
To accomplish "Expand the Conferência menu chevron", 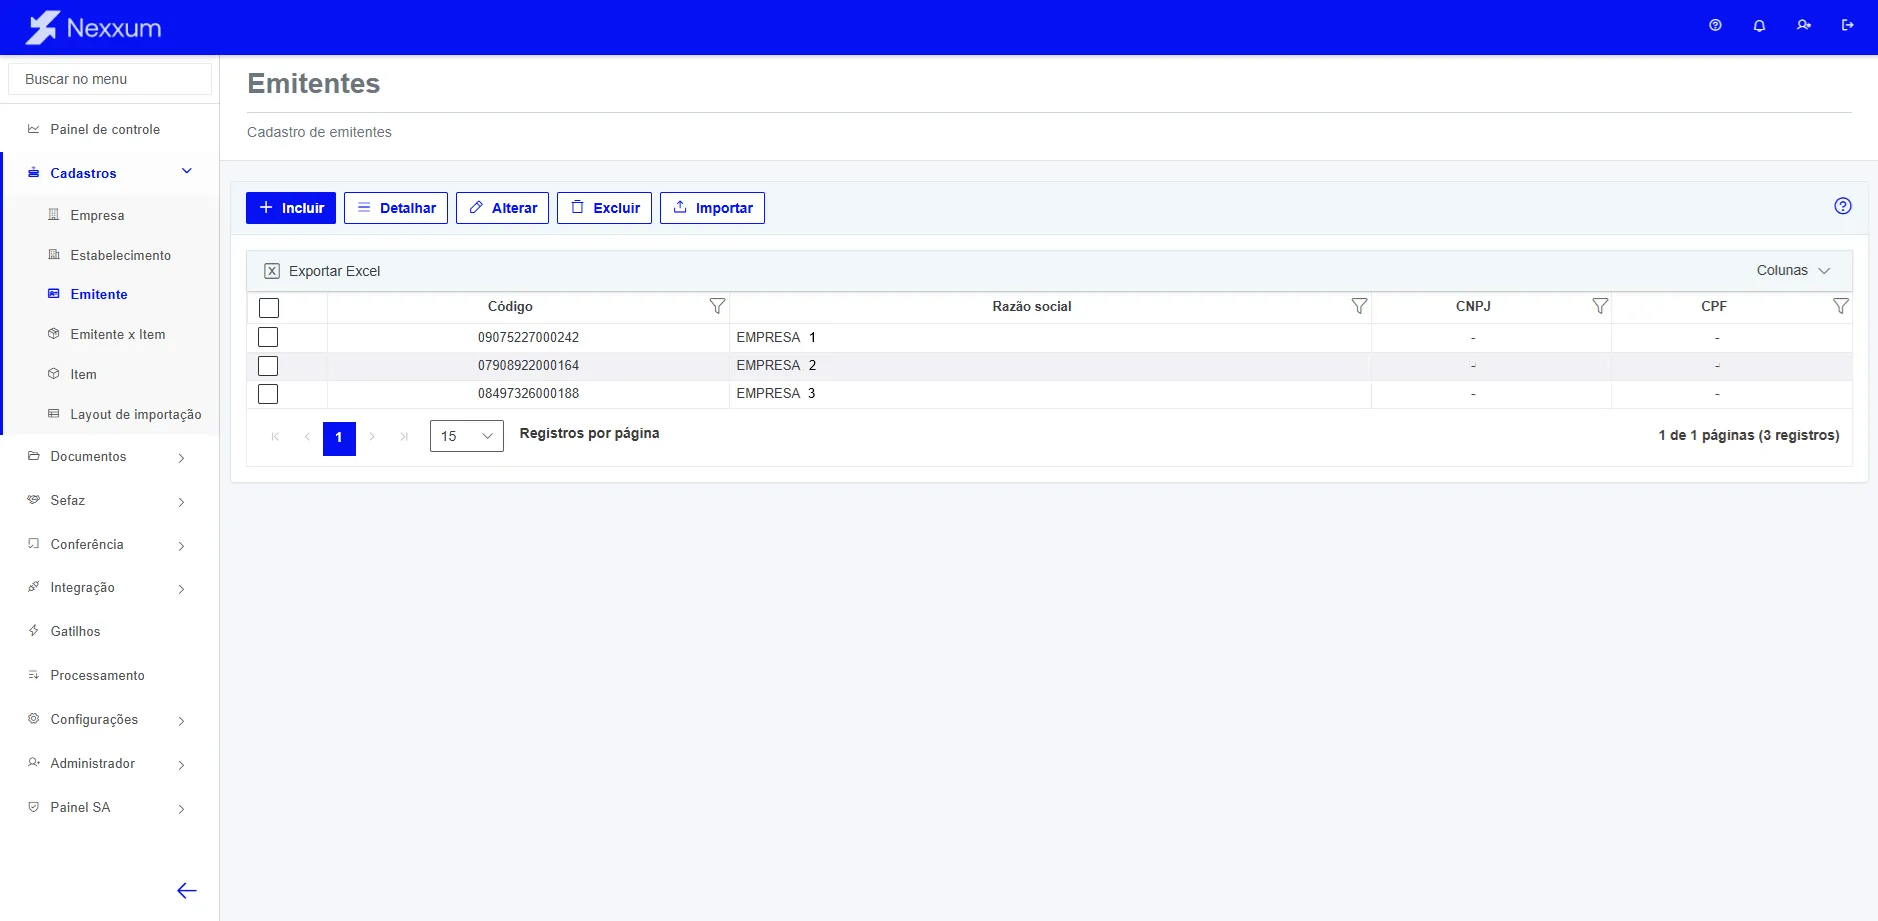I will pos(181,545).
